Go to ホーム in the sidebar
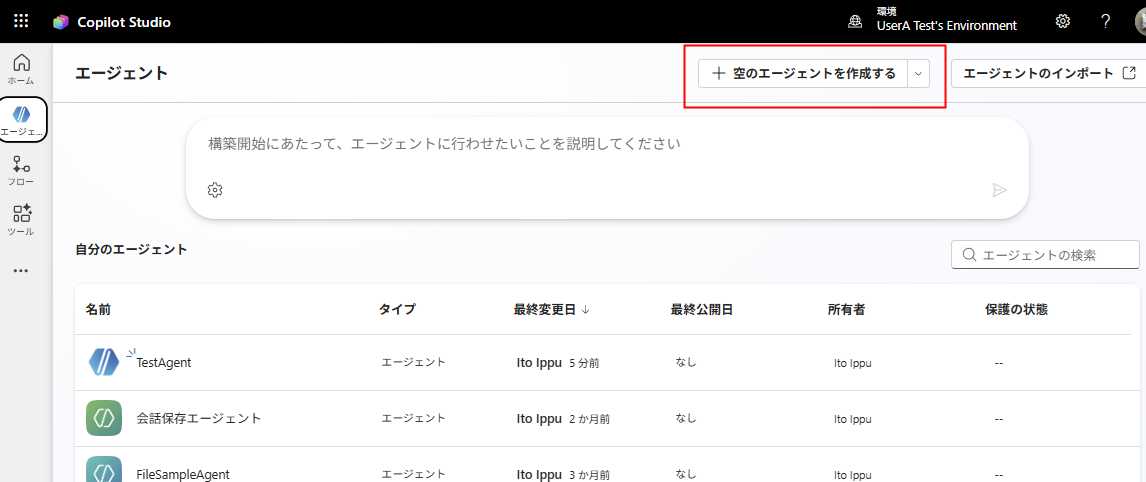Screen dimensions: 1146x482 21,68
